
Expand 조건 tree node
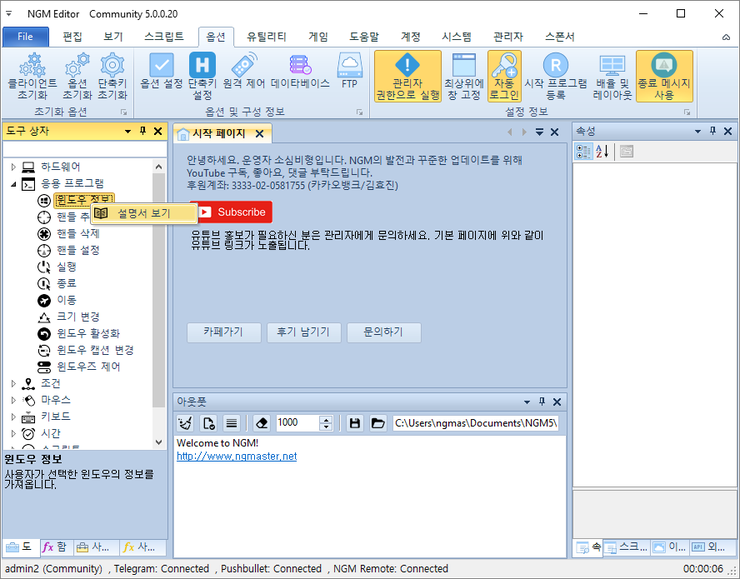pyautogui.click(x=13, y=383)
